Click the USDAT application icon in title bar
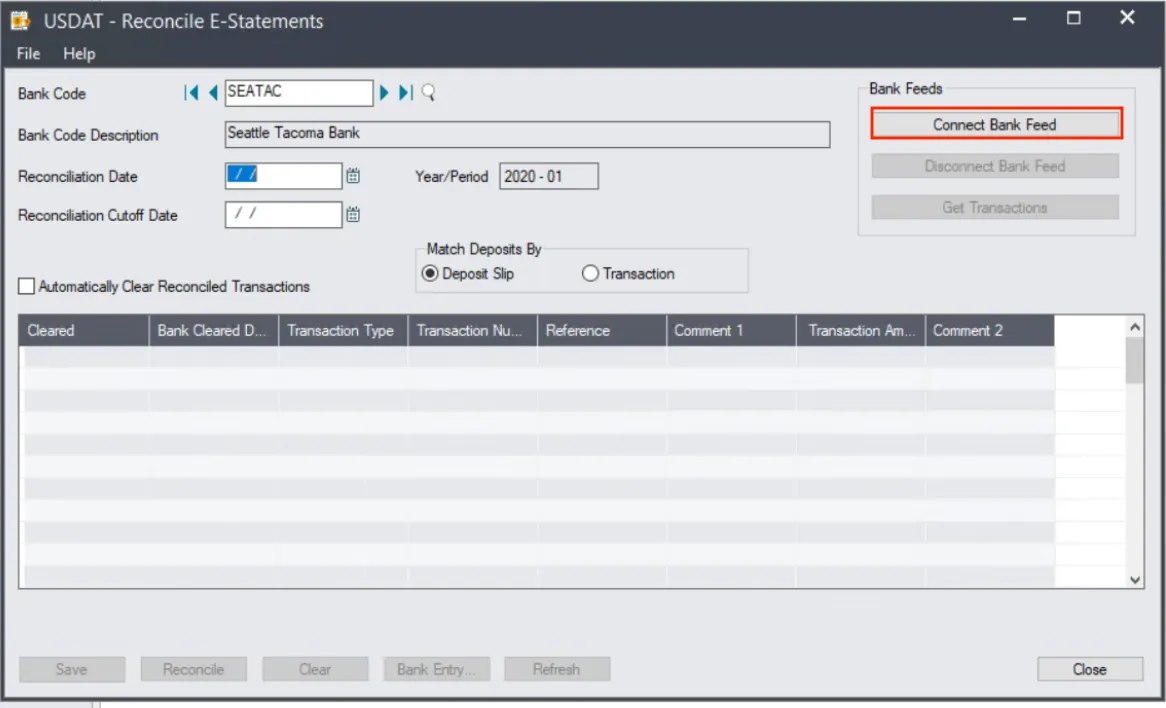The image size is (1166, 708). [20, 20]
